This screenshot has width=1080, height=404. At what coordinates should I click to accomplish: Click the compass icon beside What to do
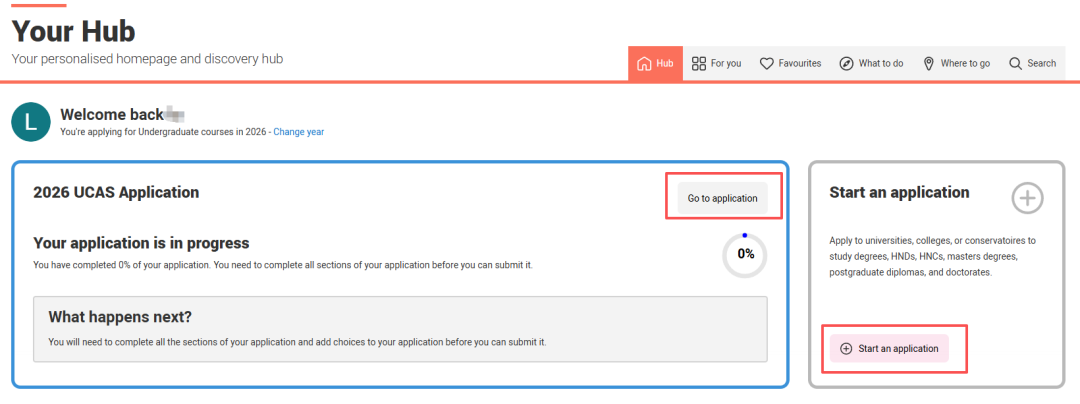click(847, 63)
